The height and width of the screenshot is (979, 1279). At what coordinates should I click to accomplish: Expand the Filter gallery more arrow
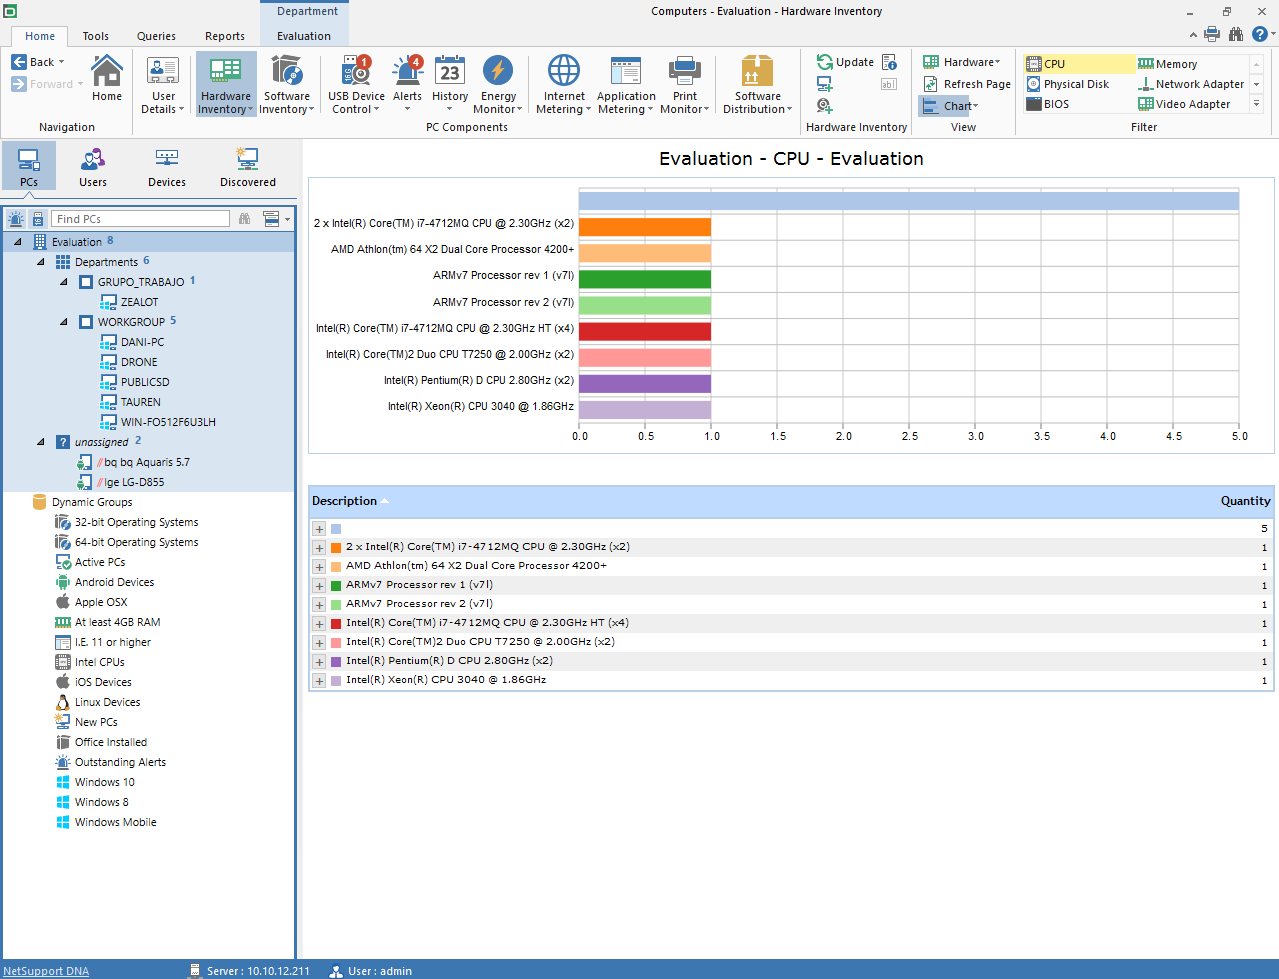1257,104
